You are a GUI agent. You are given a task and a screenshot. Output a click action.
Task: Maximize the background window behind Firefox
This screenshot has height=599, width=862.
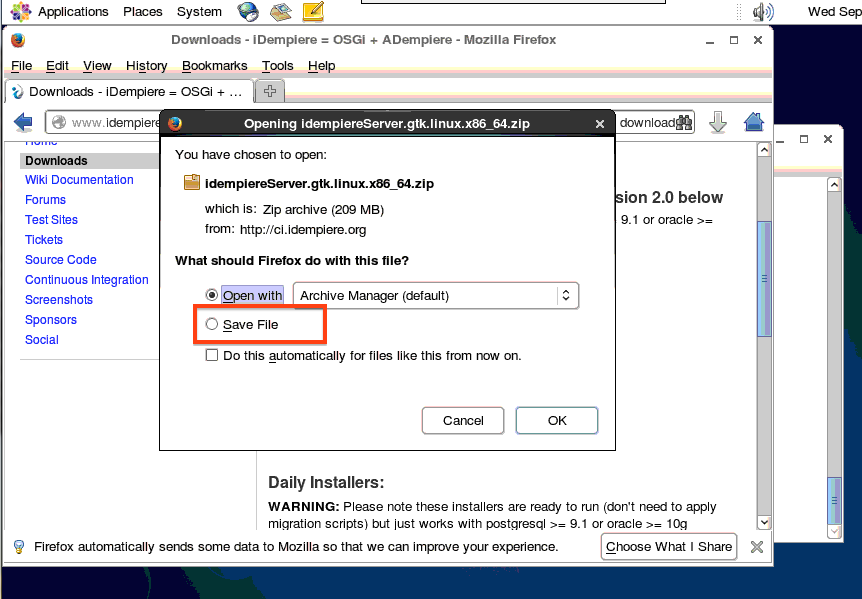[804, 140]
